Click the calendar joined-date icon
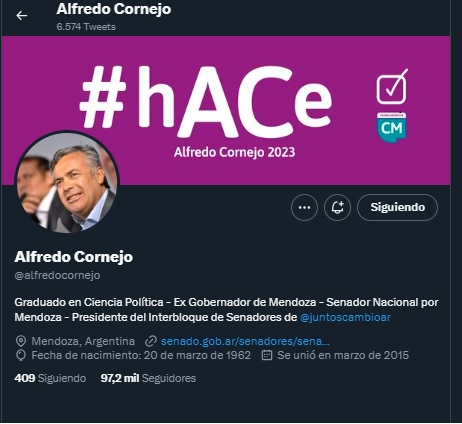Viewport: 462px width, 424px height. coord(267,355)
